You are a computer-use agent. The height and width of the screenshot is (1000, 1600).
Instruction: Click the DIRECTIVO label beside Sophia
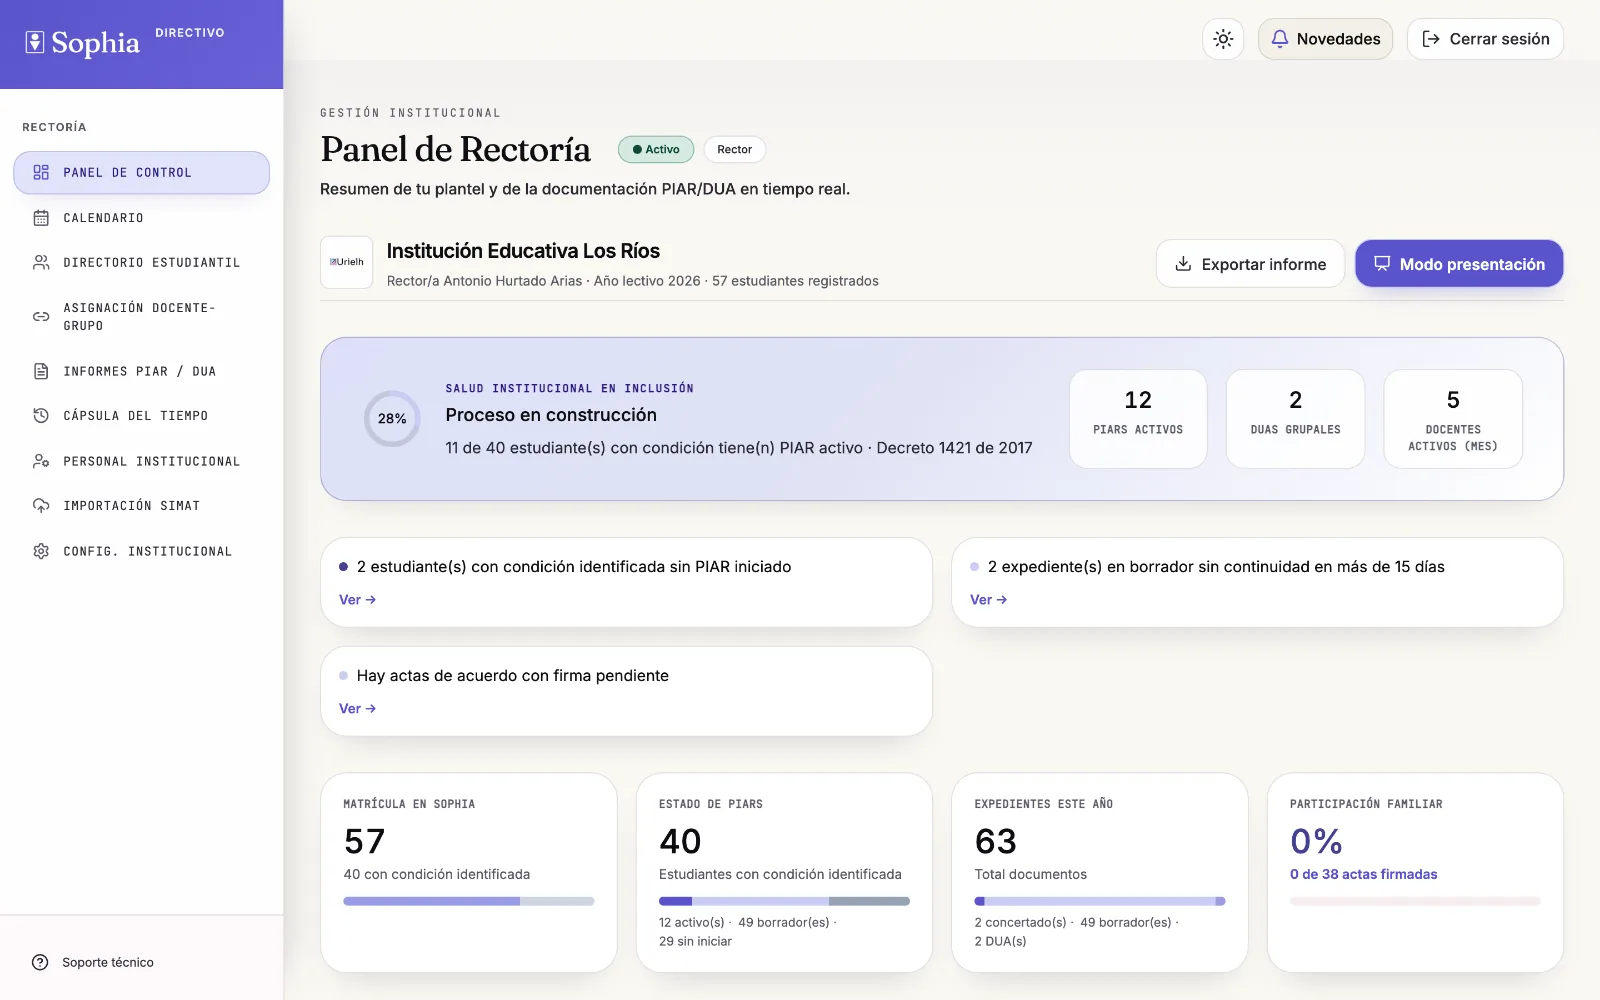click(x=190, y=33)
